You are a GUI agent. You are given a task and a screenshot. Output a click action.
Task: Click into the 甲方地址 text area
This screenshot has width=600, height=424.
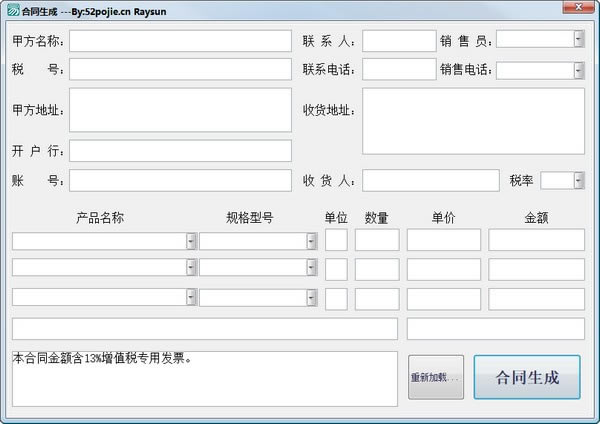point(180,110)
